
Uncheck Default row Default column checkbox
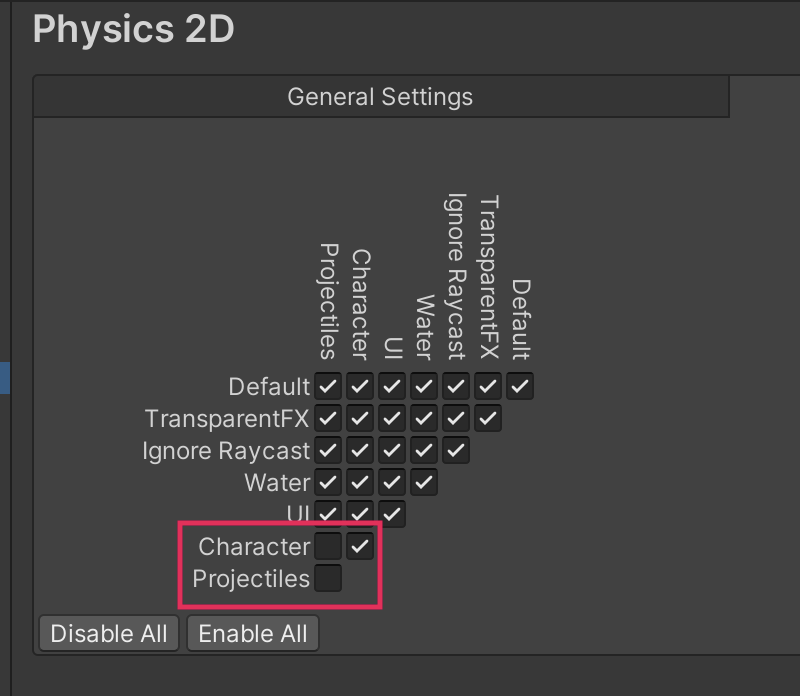[x=520, y=386]
